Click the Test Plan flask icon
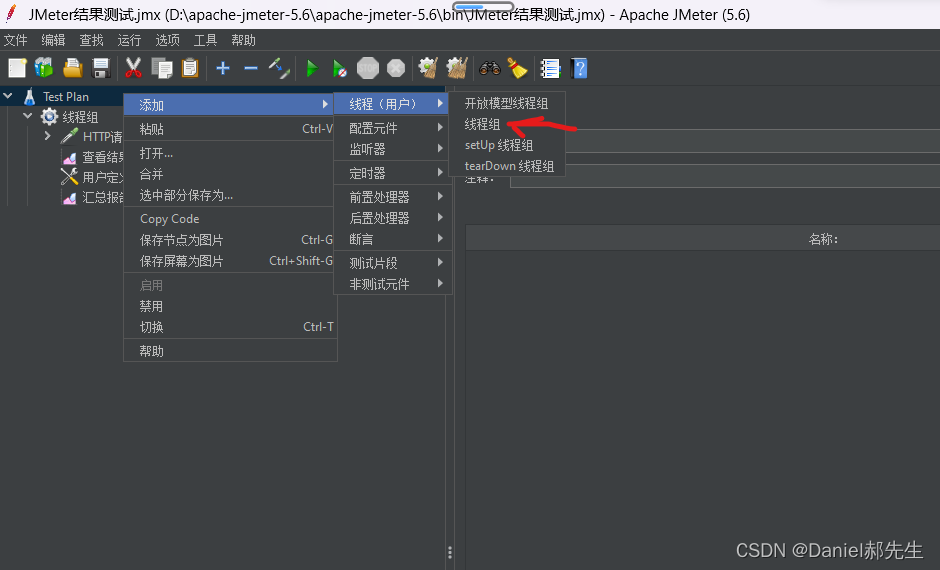940x570 pixels. coord(29,96)
